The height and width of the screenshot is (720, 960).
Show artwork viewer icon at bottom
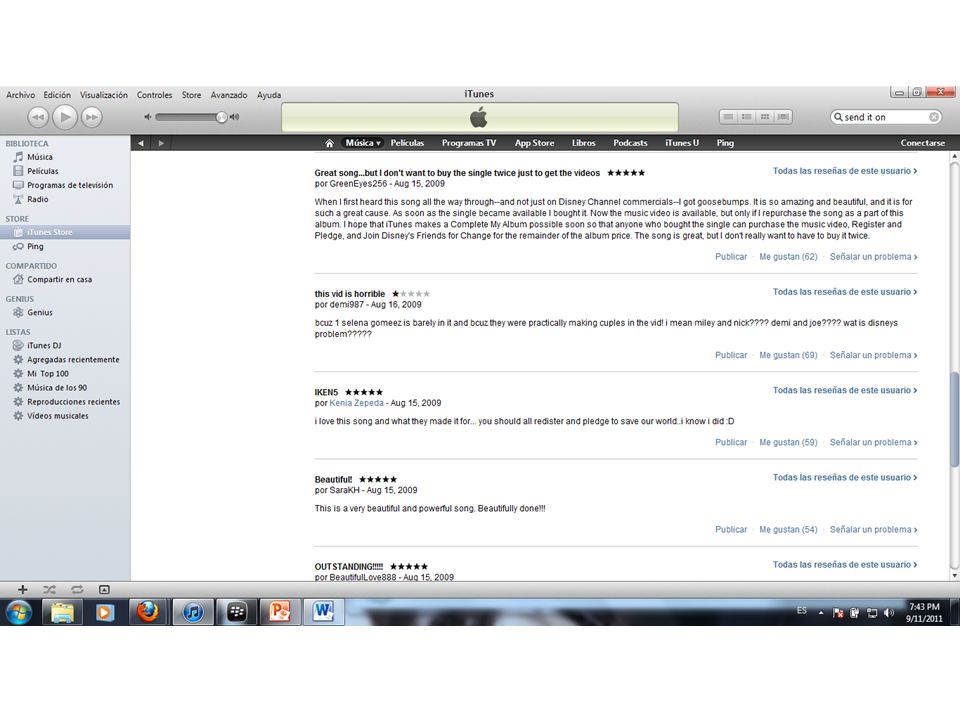[x=104, y=590]
